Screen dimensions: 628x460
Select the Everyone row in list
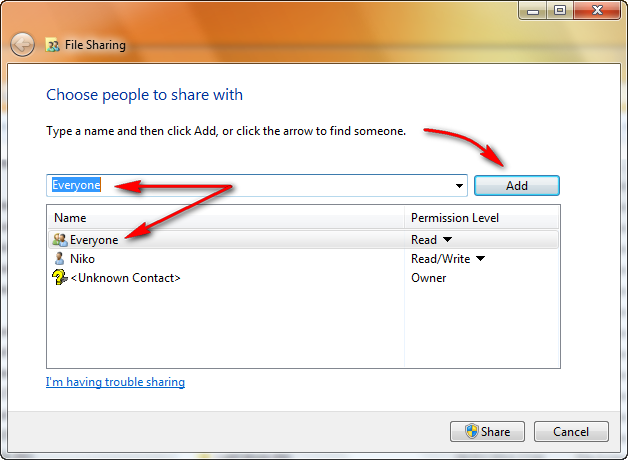[303, 239]
